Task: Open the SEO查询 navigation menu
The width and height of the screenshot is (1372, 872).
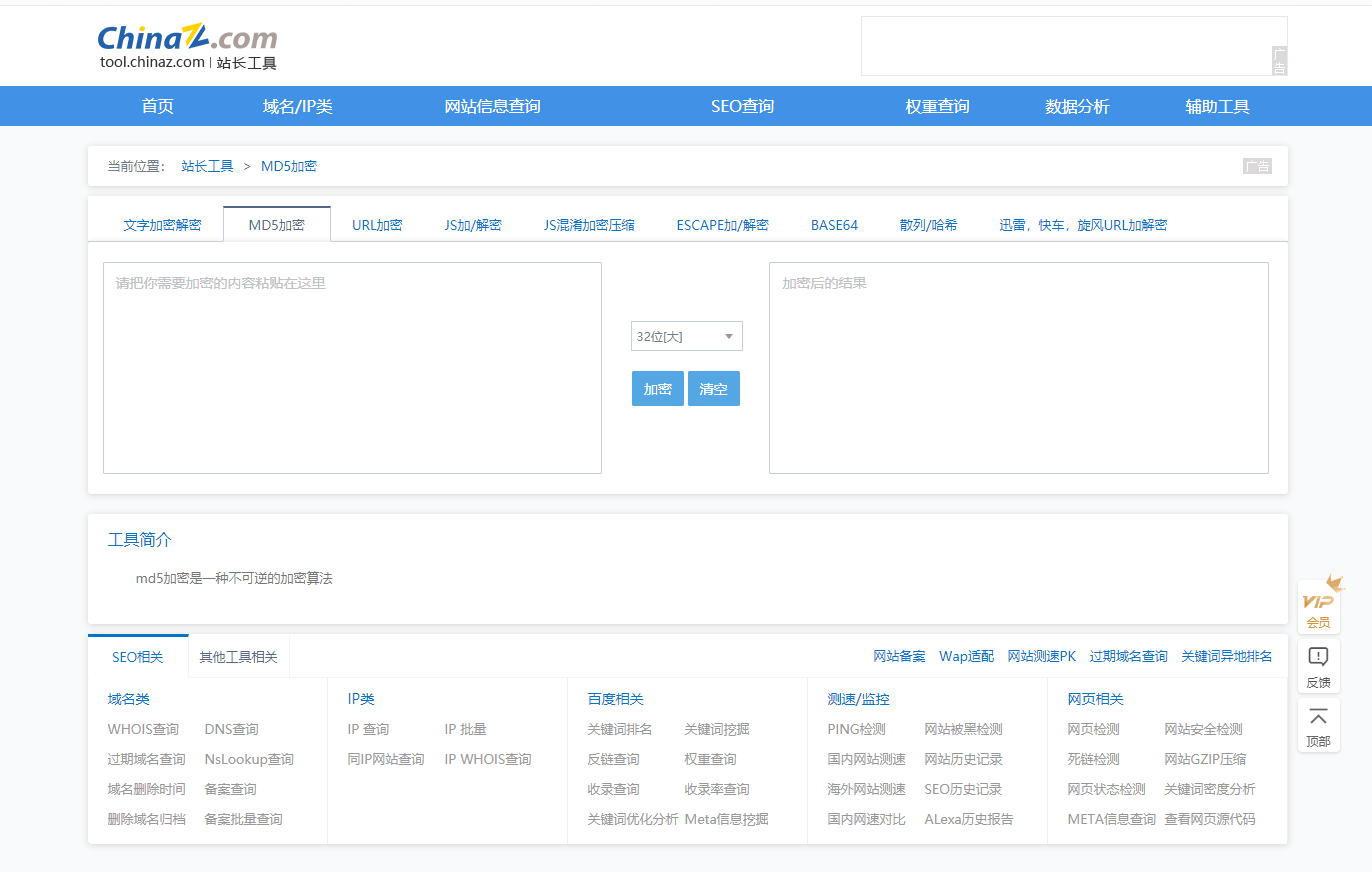Action: (x=742, y=105)
